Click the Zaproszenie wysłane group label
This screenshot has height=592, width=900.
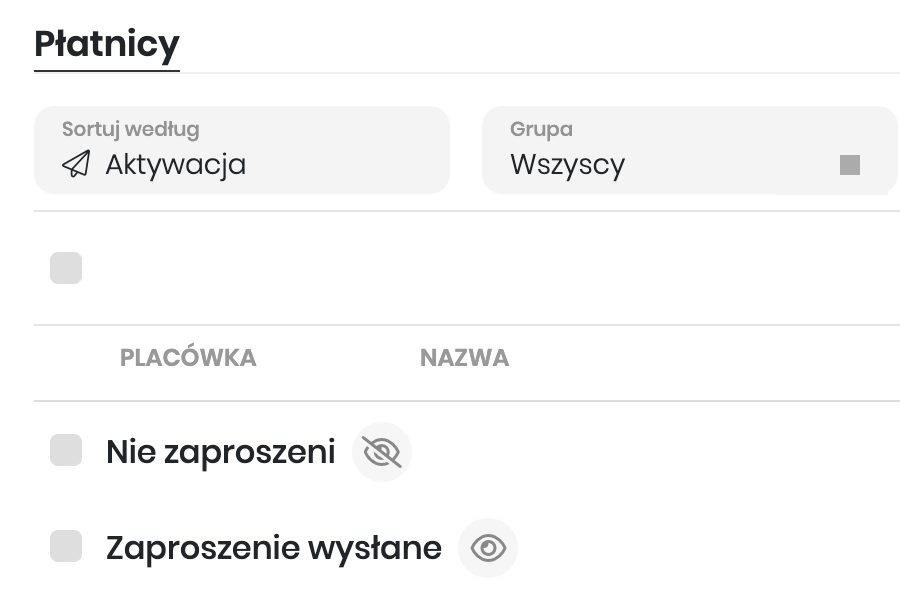pyautogui.click(x=273, y=548)
